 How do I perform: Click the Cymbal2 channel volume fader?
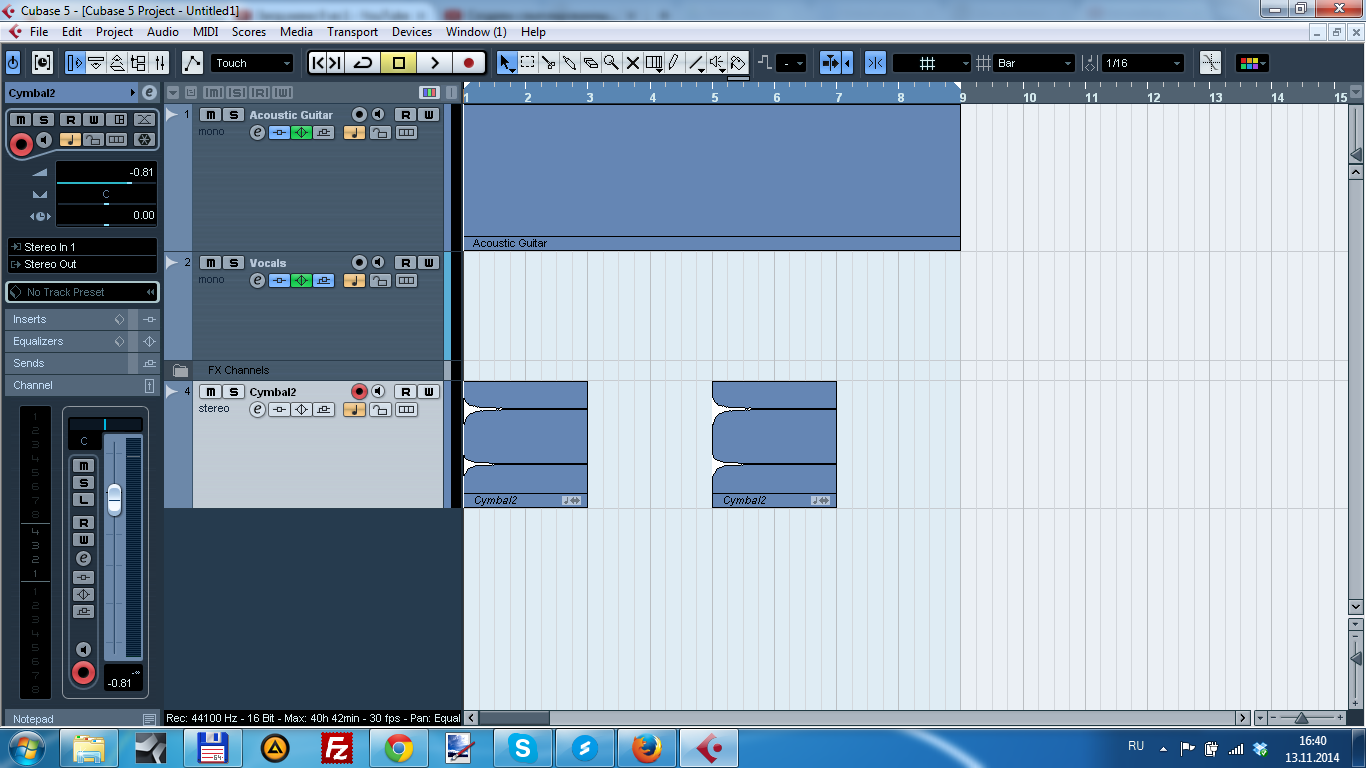pos(114,498)
